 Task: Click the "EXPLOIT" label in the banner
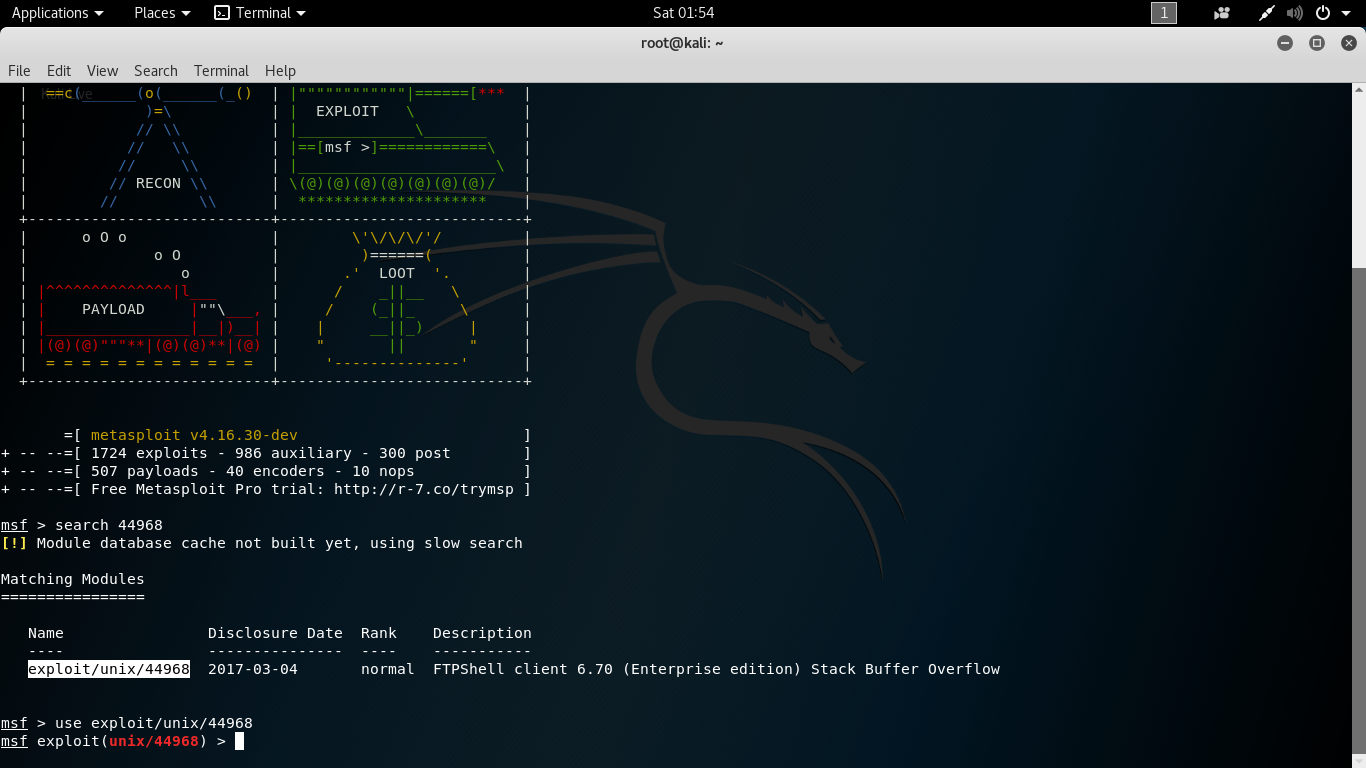coord(347,111)
